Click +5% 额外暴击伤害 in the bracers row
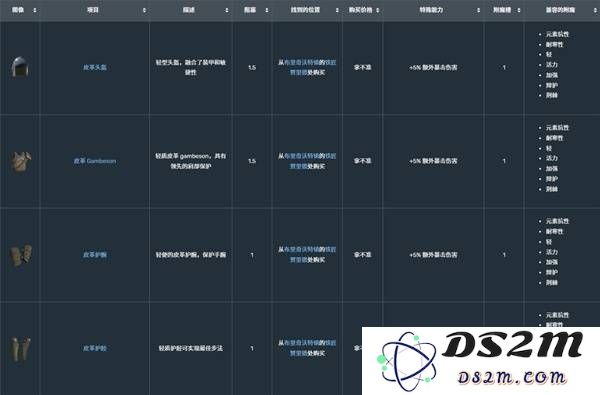Image resolution: width=600 pixels, height=395 pixels. click(x=433, y=255)
